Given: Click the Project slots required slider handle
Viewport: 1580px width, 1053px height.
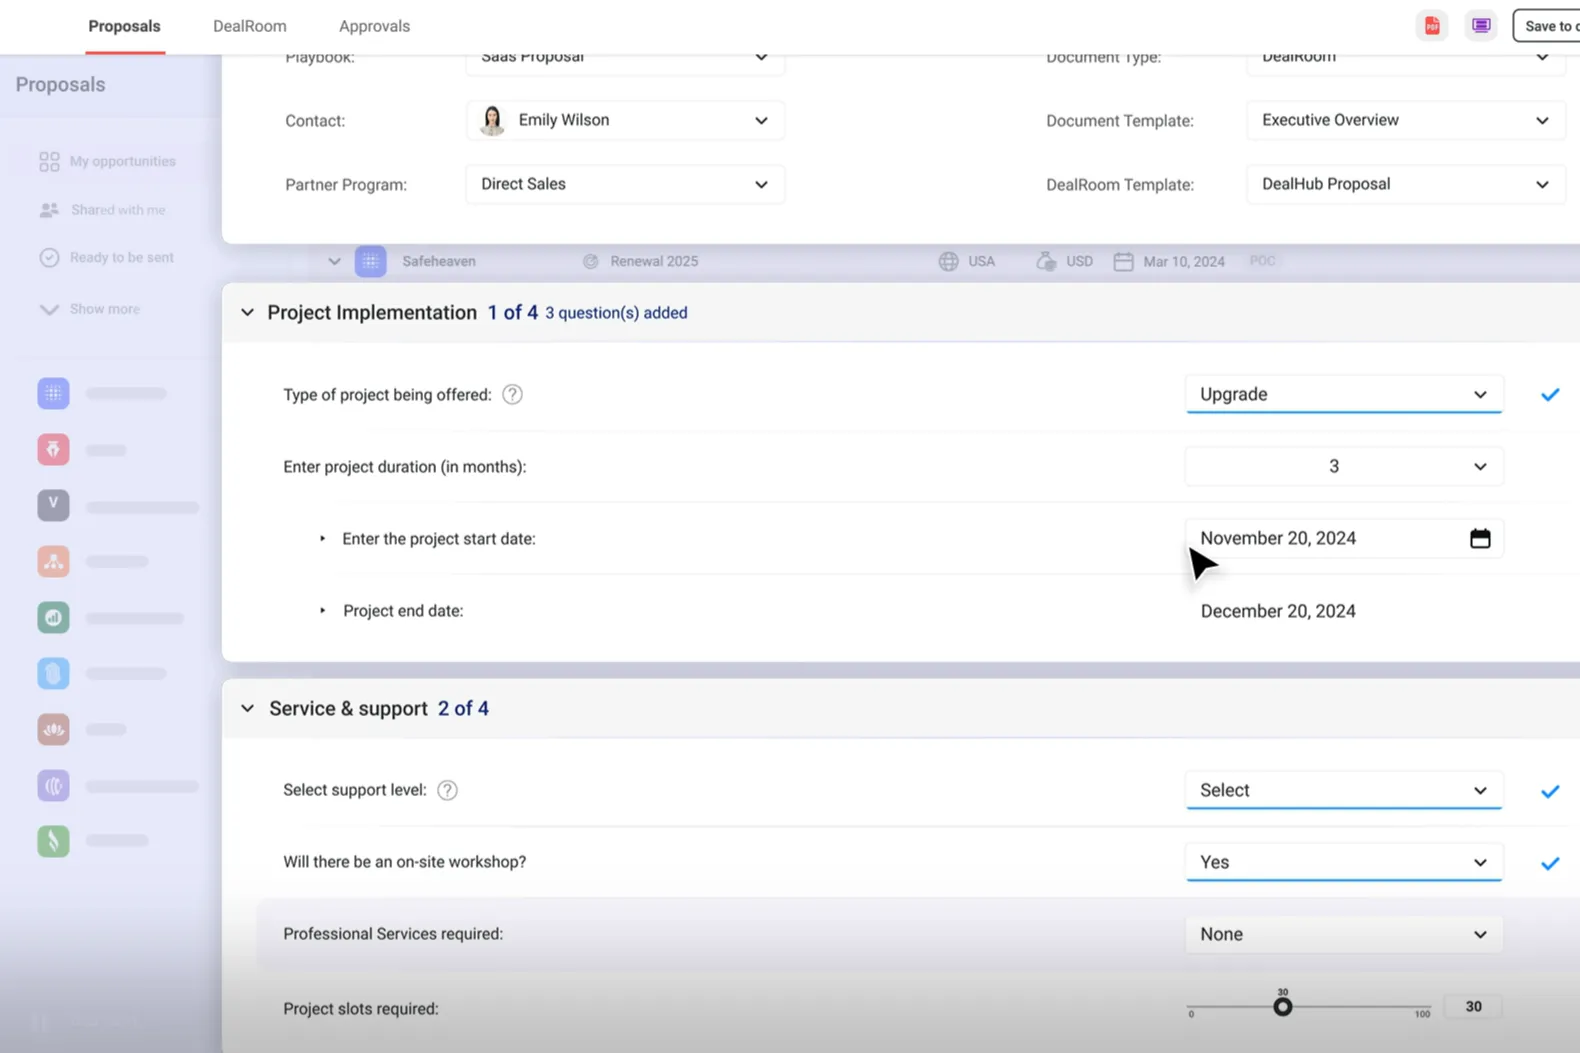Looking at the screenshot, I should coord(1282,1007).
